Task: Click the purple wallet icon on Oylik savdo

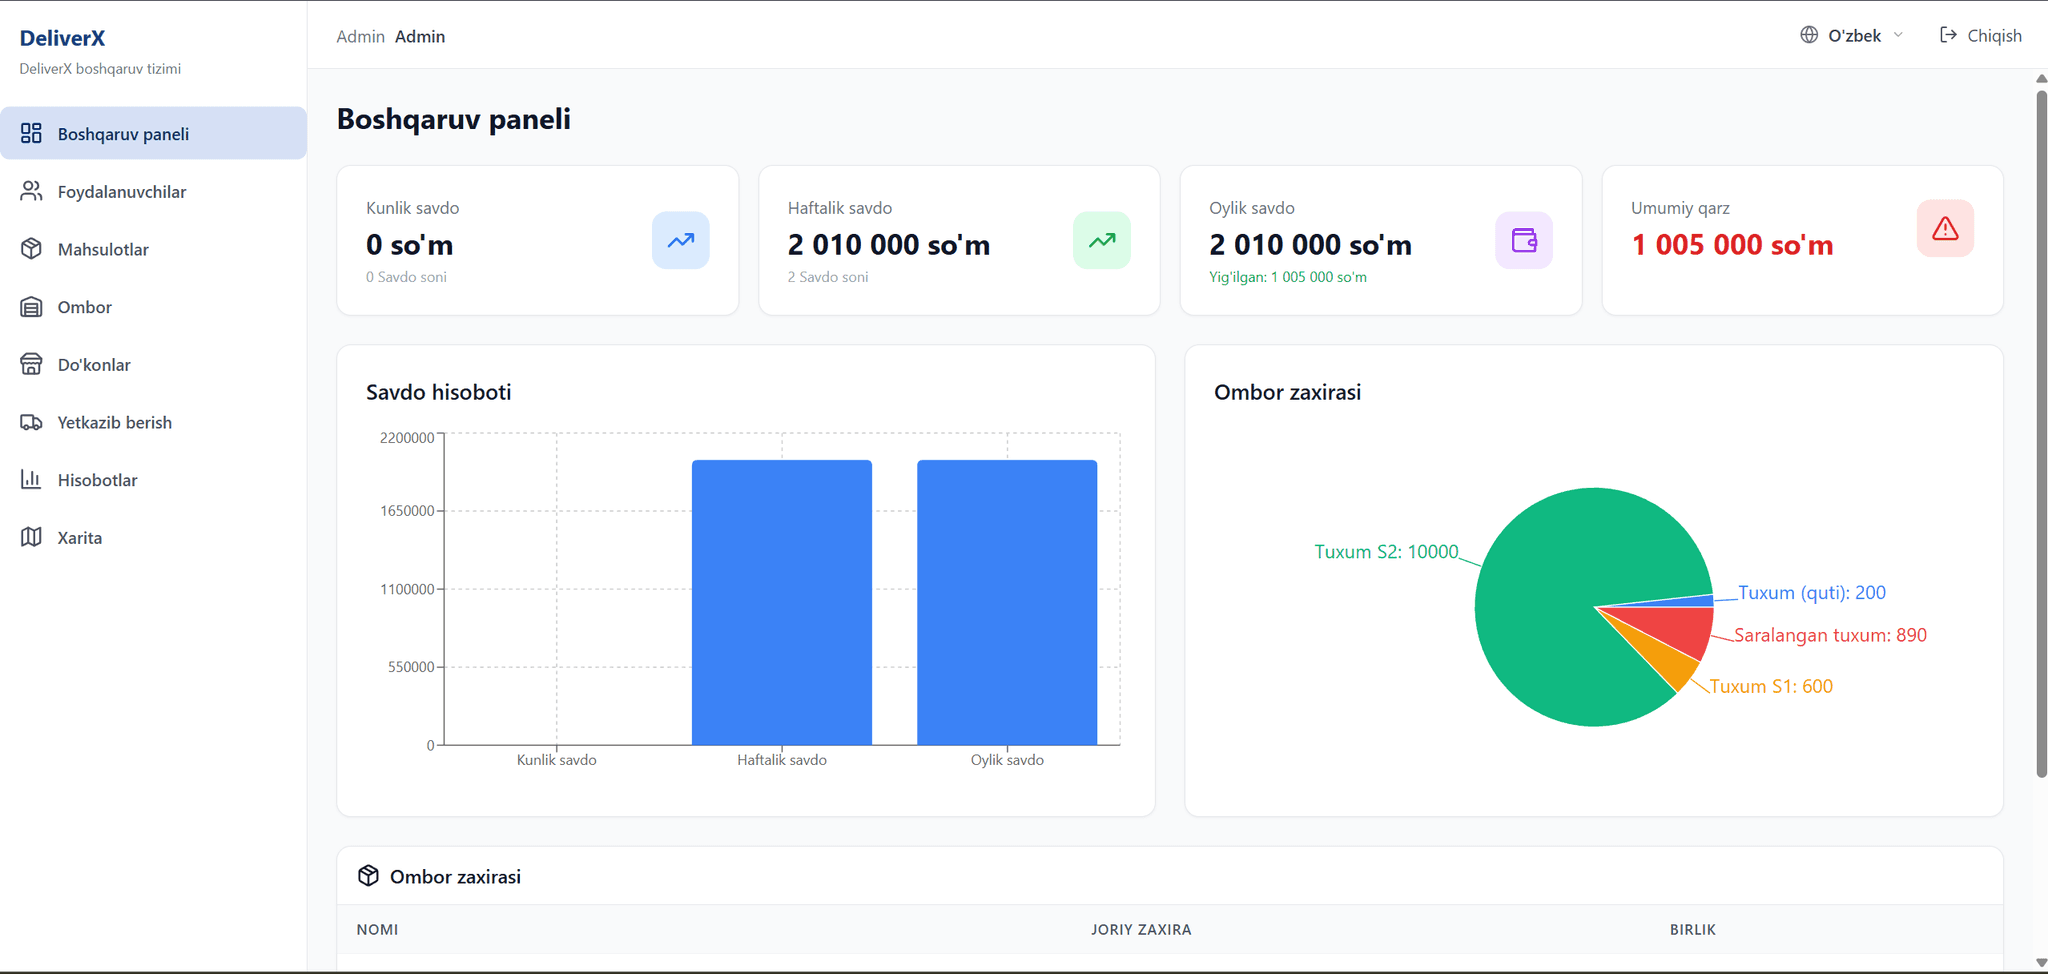Action: (1523, 240)
